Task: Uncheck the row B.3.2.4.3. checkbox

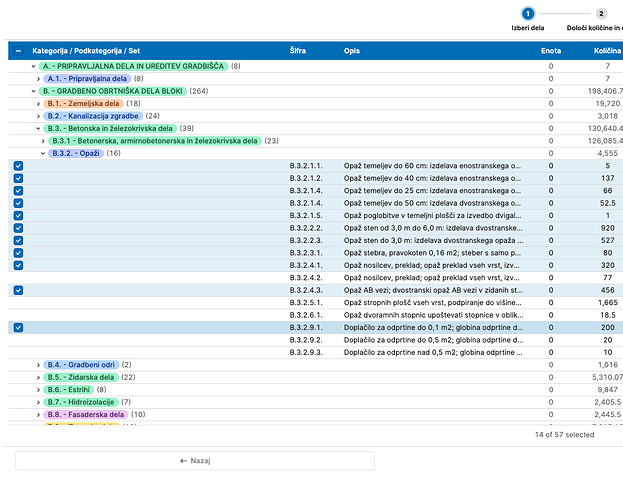Action: click(18, 290)
